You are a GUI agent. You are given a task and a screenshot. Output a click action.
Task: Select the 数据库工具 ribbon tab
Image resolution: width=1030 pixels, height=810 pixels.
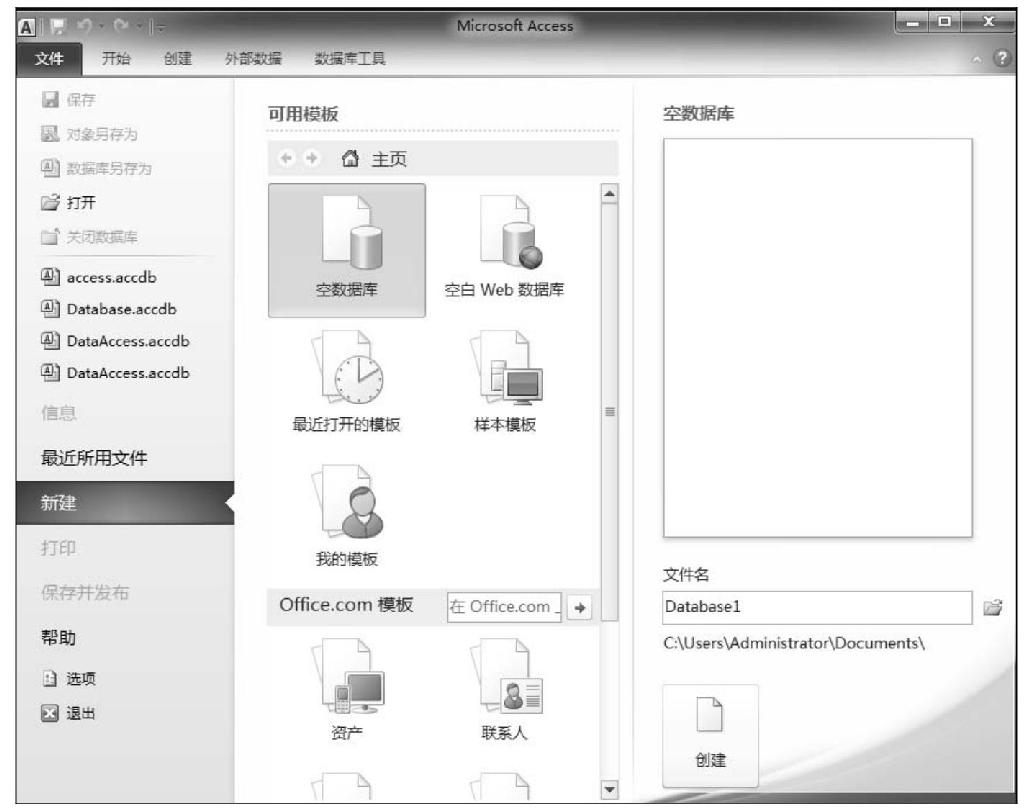coord(349,58)
